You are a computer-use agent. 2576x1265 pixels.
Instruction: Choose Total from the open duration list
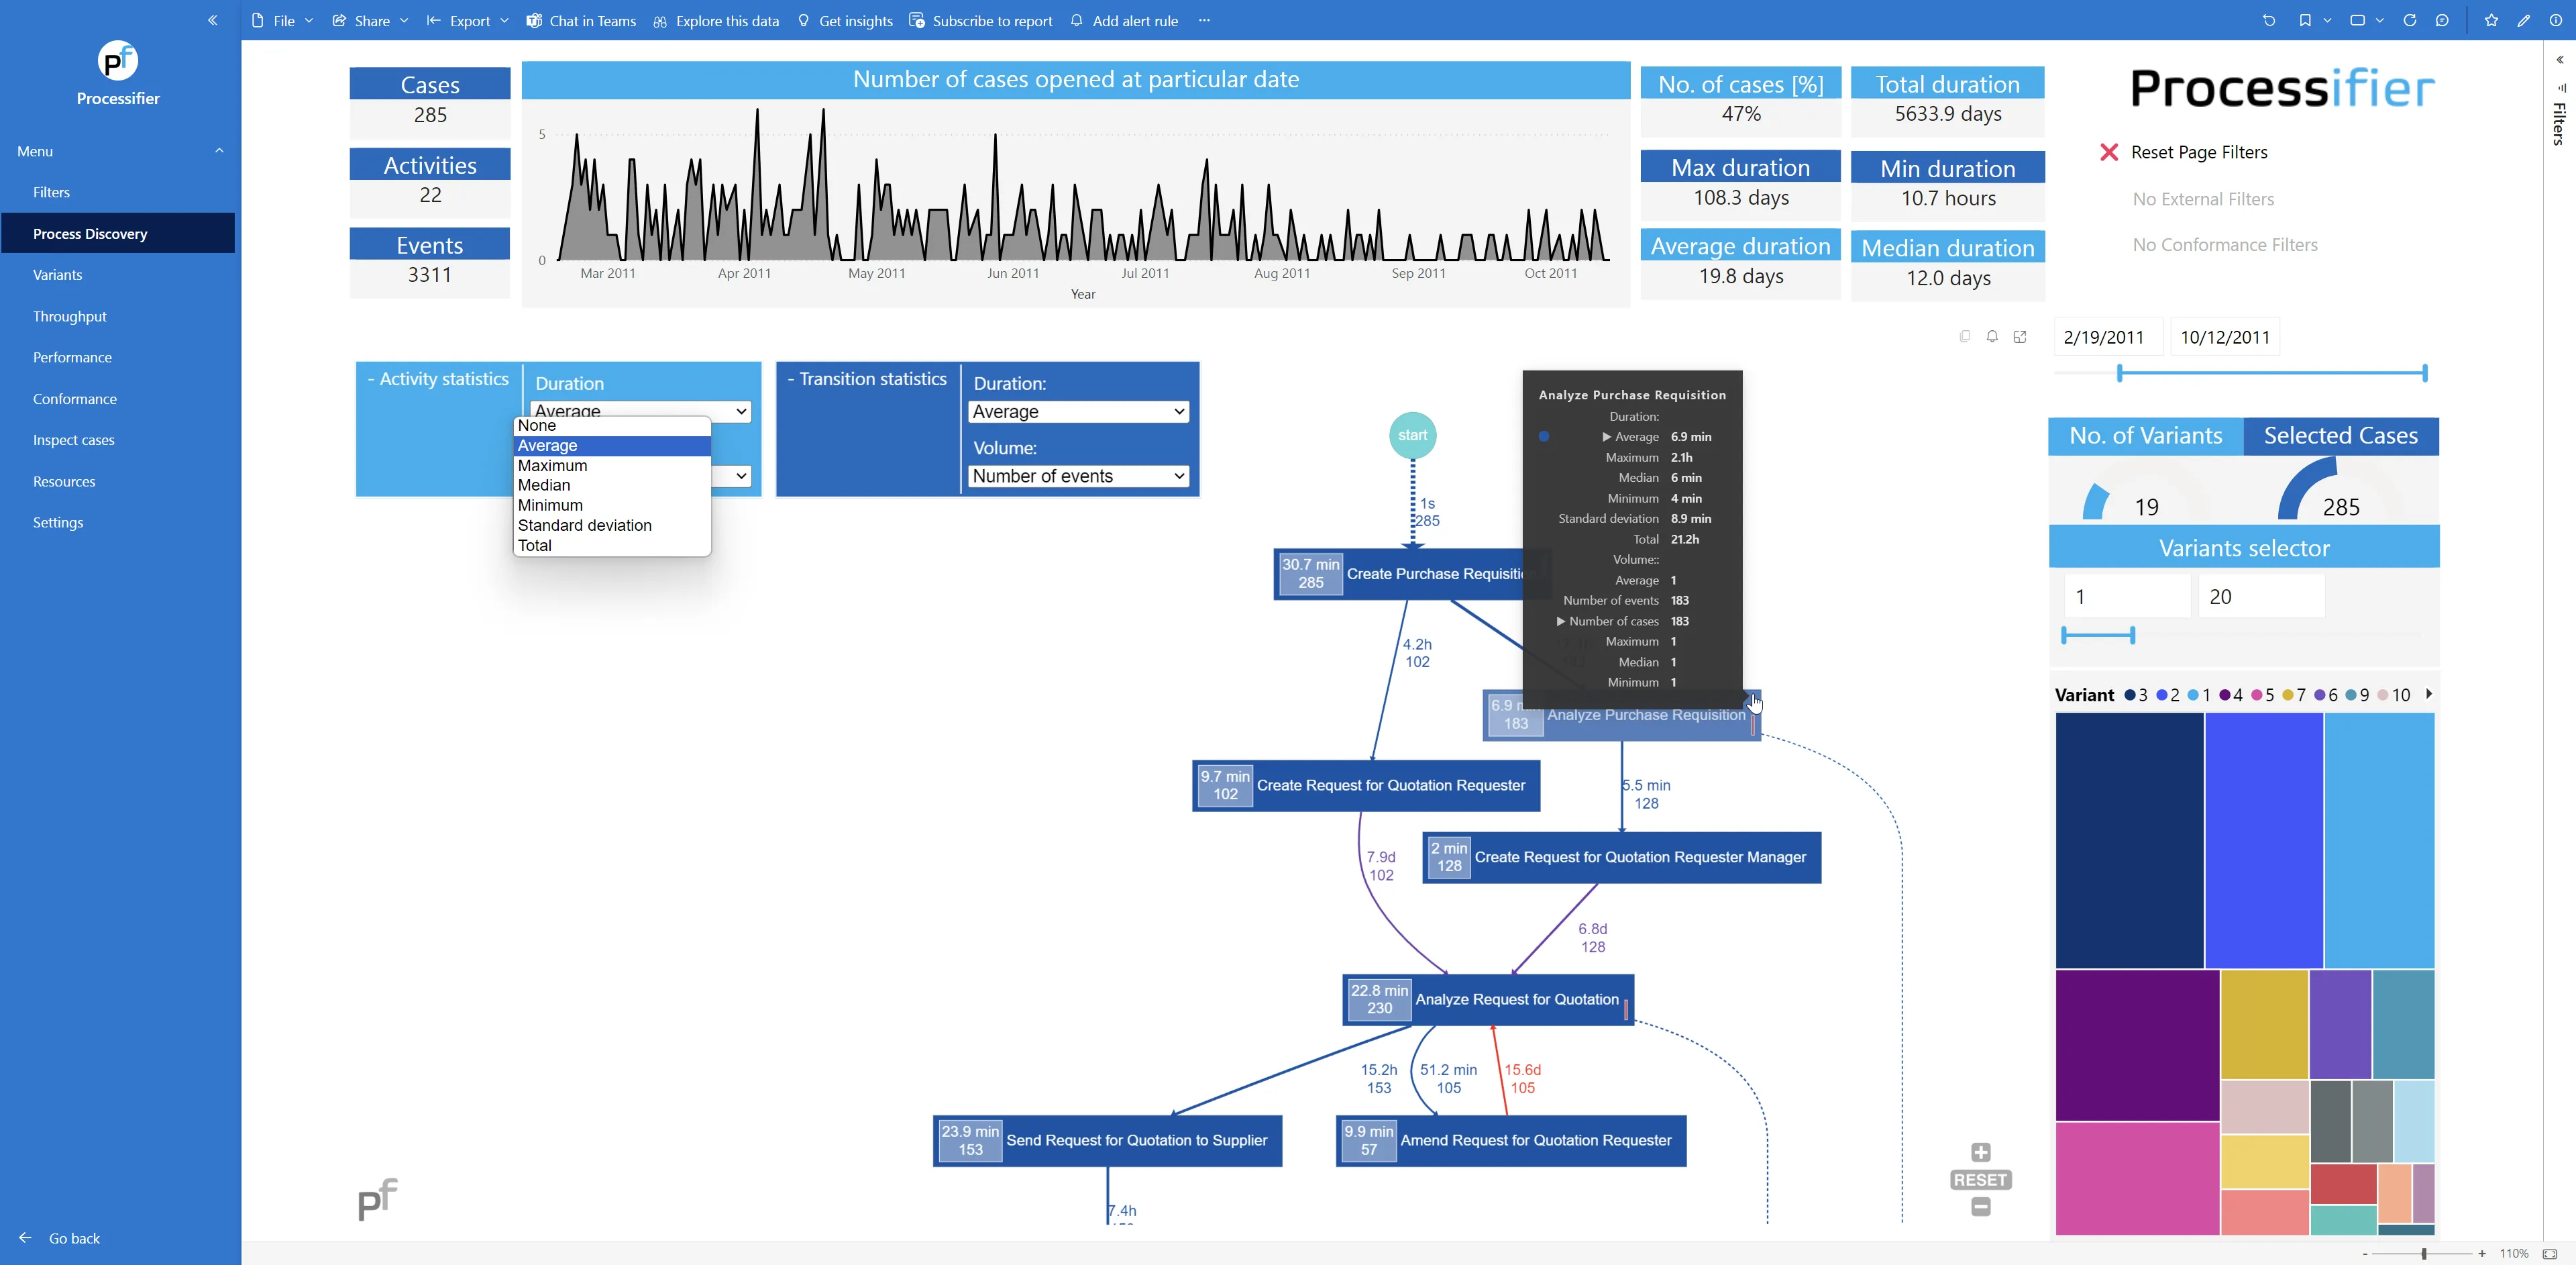point(612,545)
